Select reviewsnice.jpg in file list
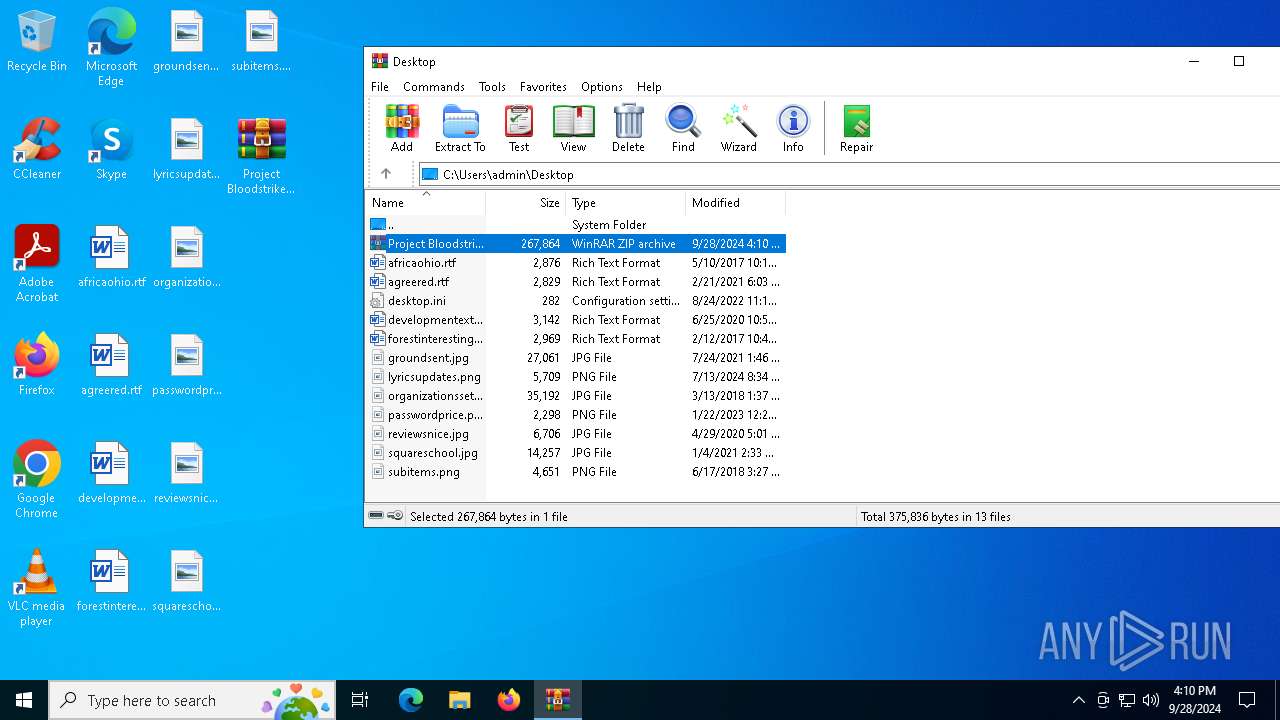Viewport: 1280px width, 720px height. (576, 434)
